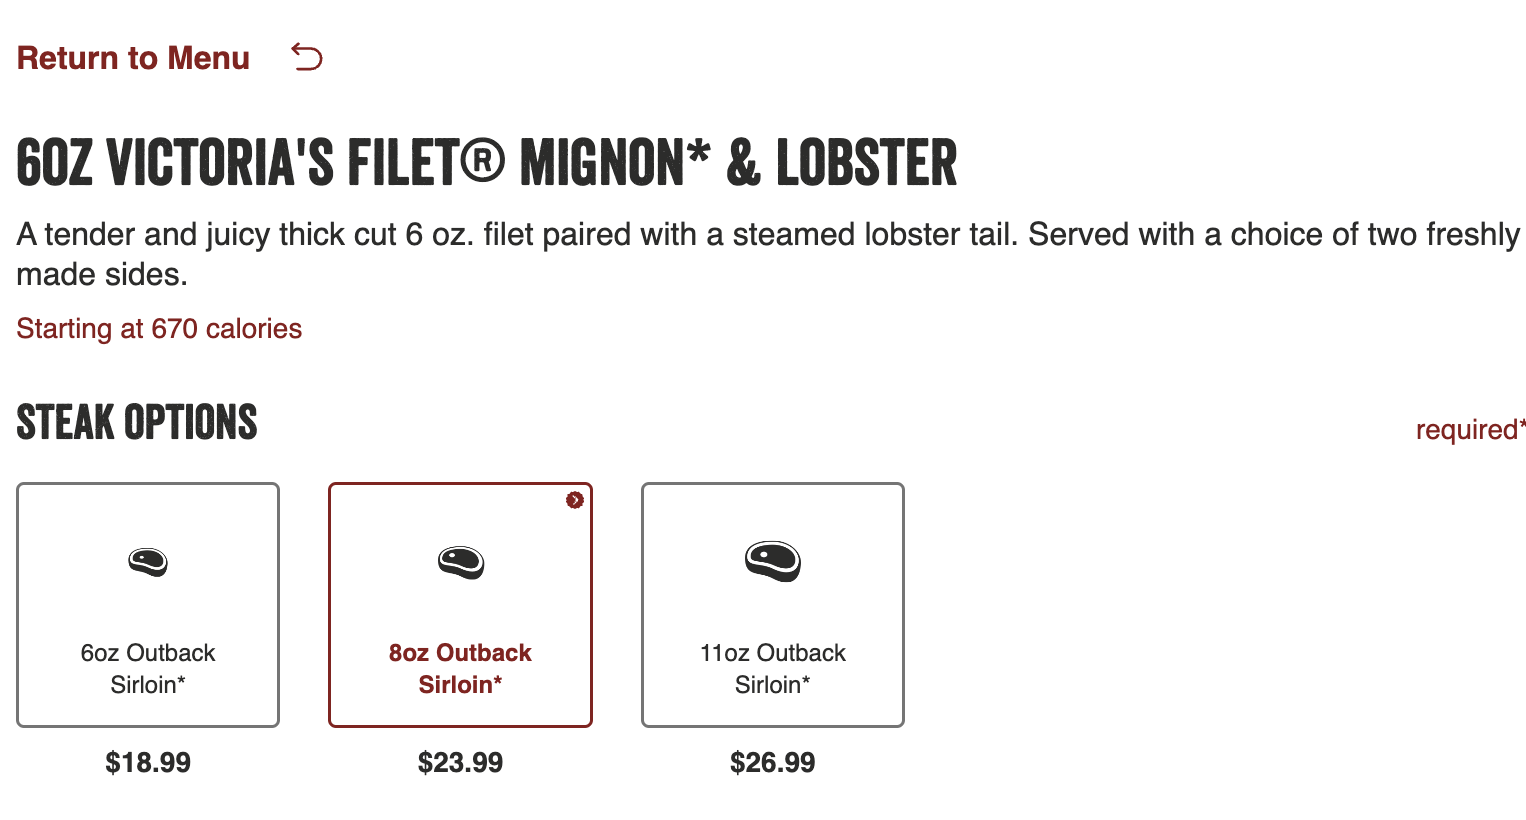
Task: Click the Return to Menu link
Action: (133, 58)
